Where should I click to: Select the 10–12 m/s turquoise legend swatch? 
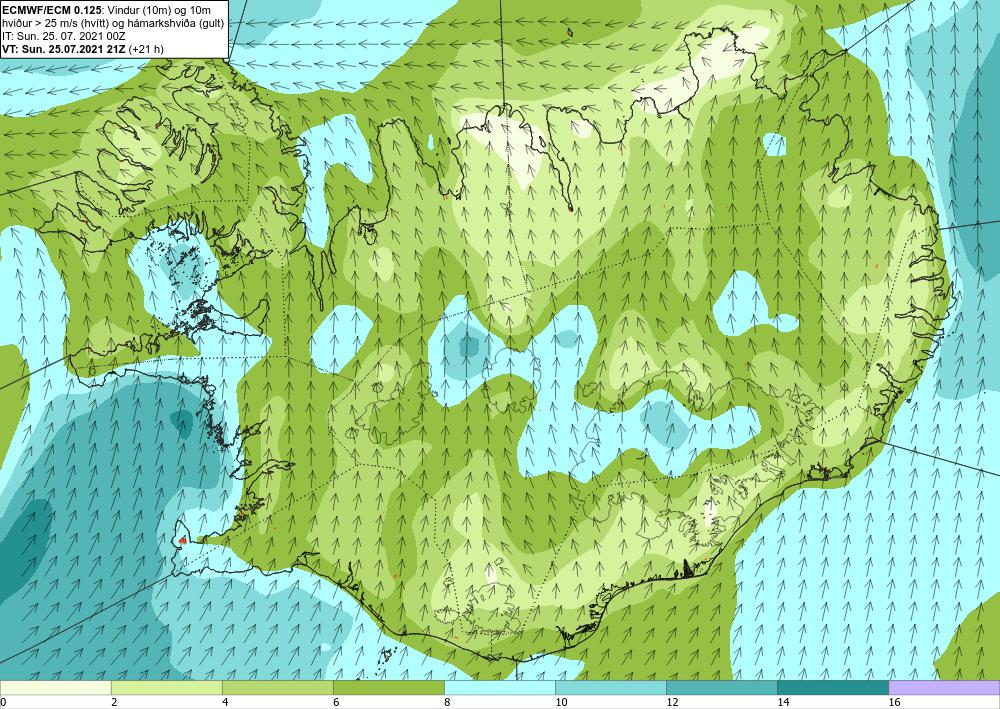pos(611,688)
